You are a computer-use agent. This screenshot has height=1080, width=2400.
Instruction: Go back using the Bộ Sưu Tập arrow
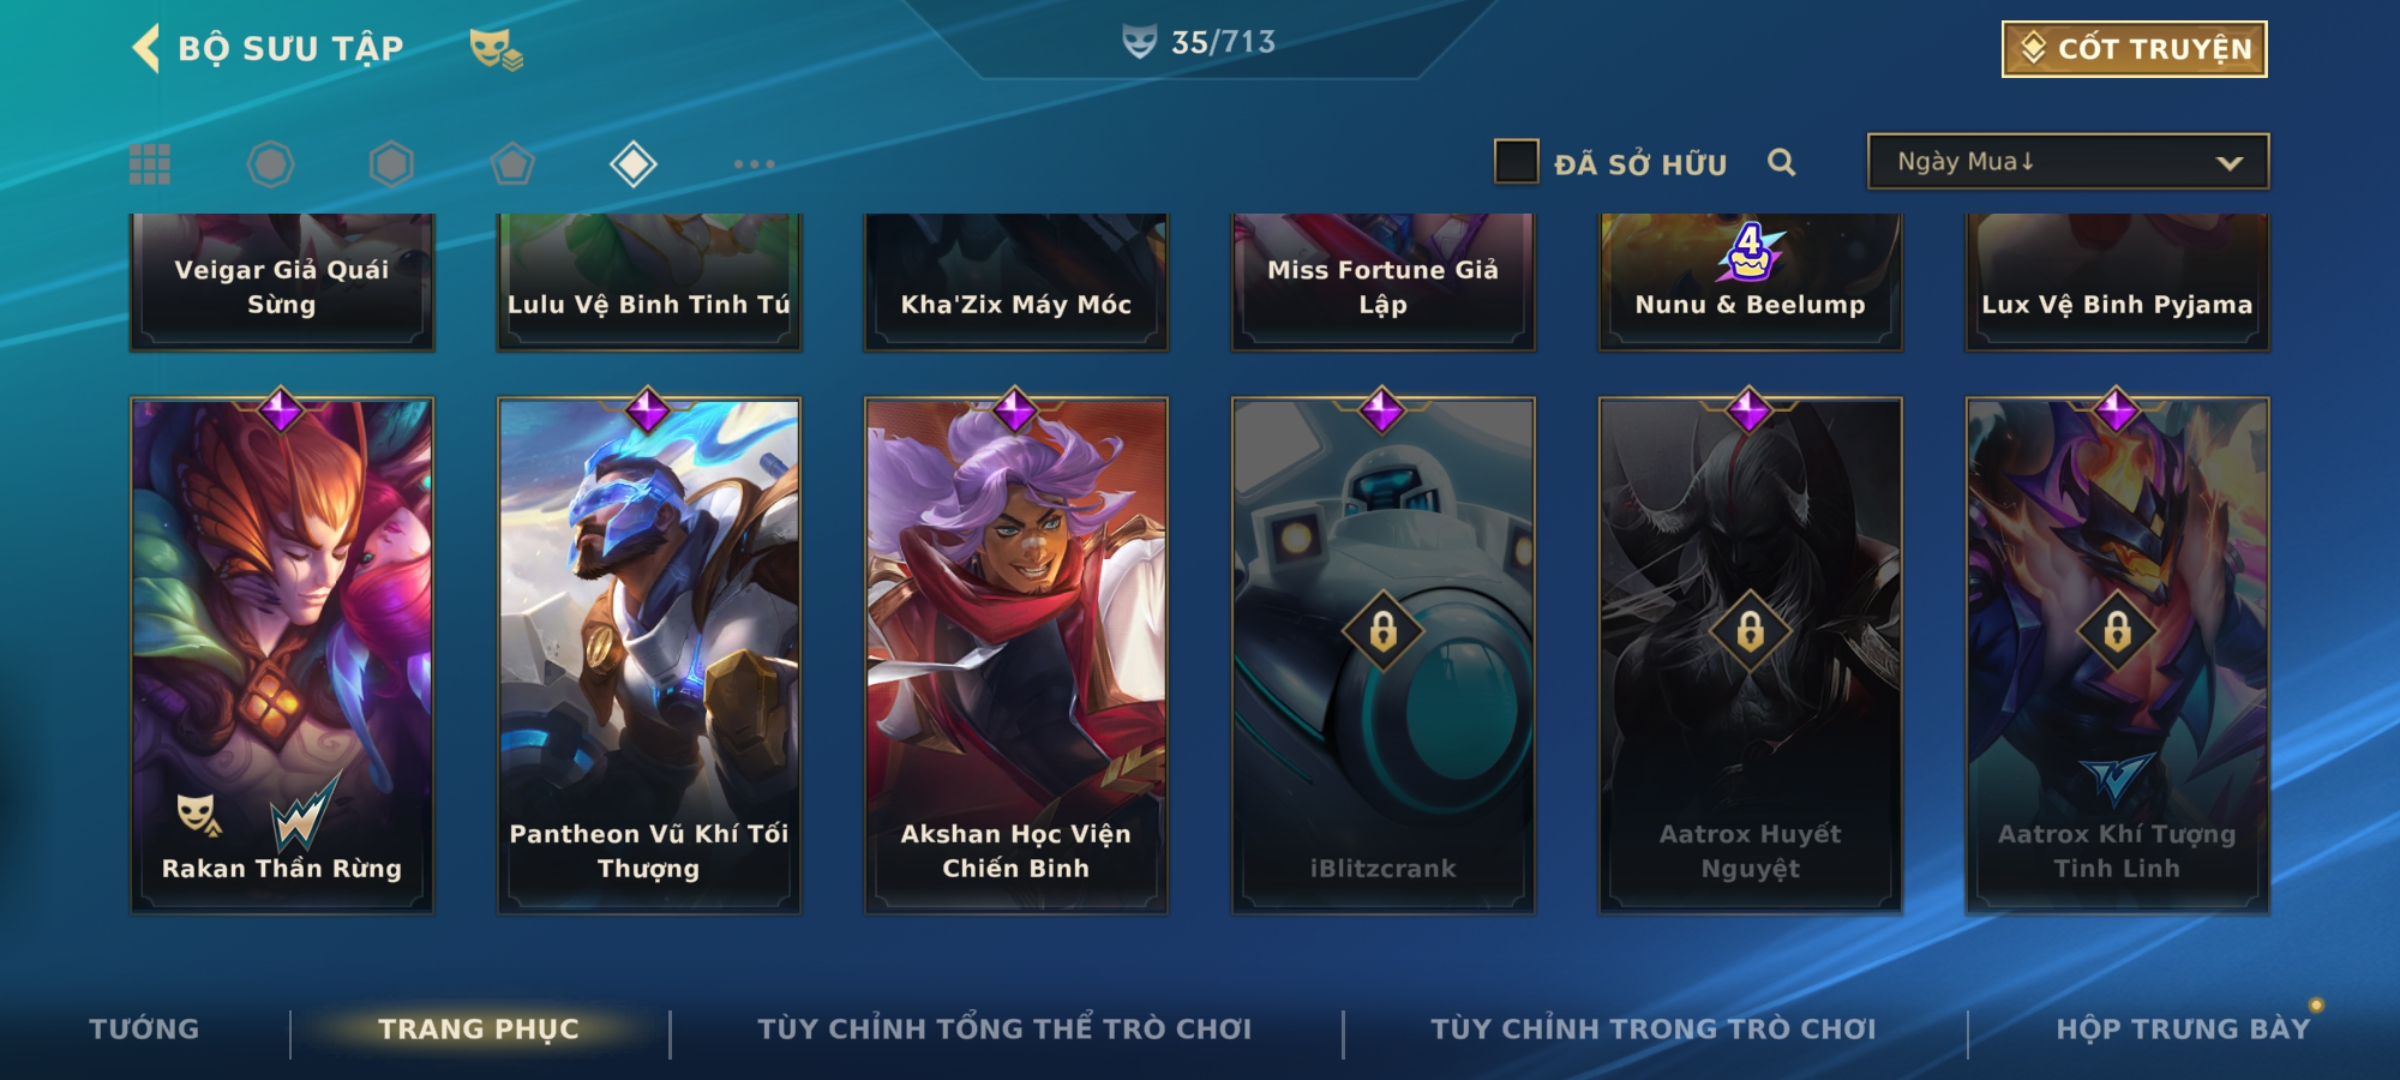(146, 48)
